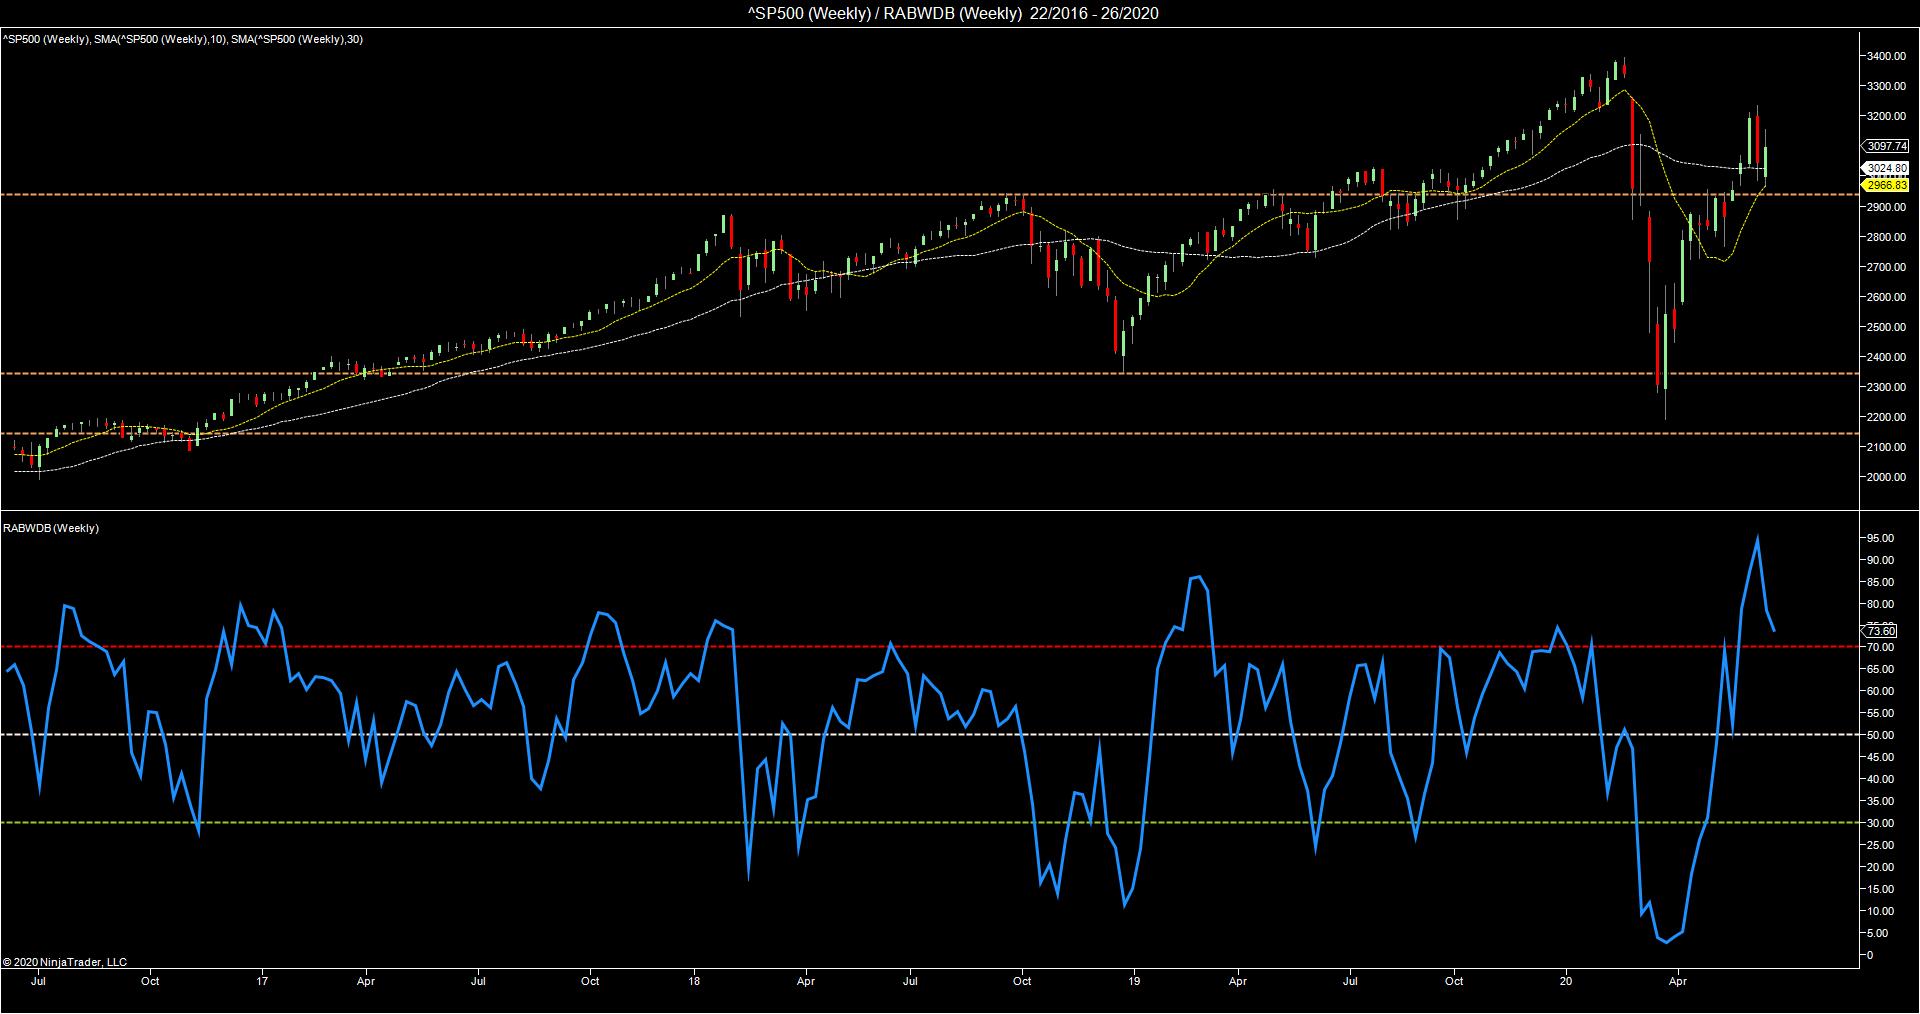Click the 95.00 label on the RABWDB axis
1920x1014 pixels.
pyautogui.click(x=1881, y=538)
